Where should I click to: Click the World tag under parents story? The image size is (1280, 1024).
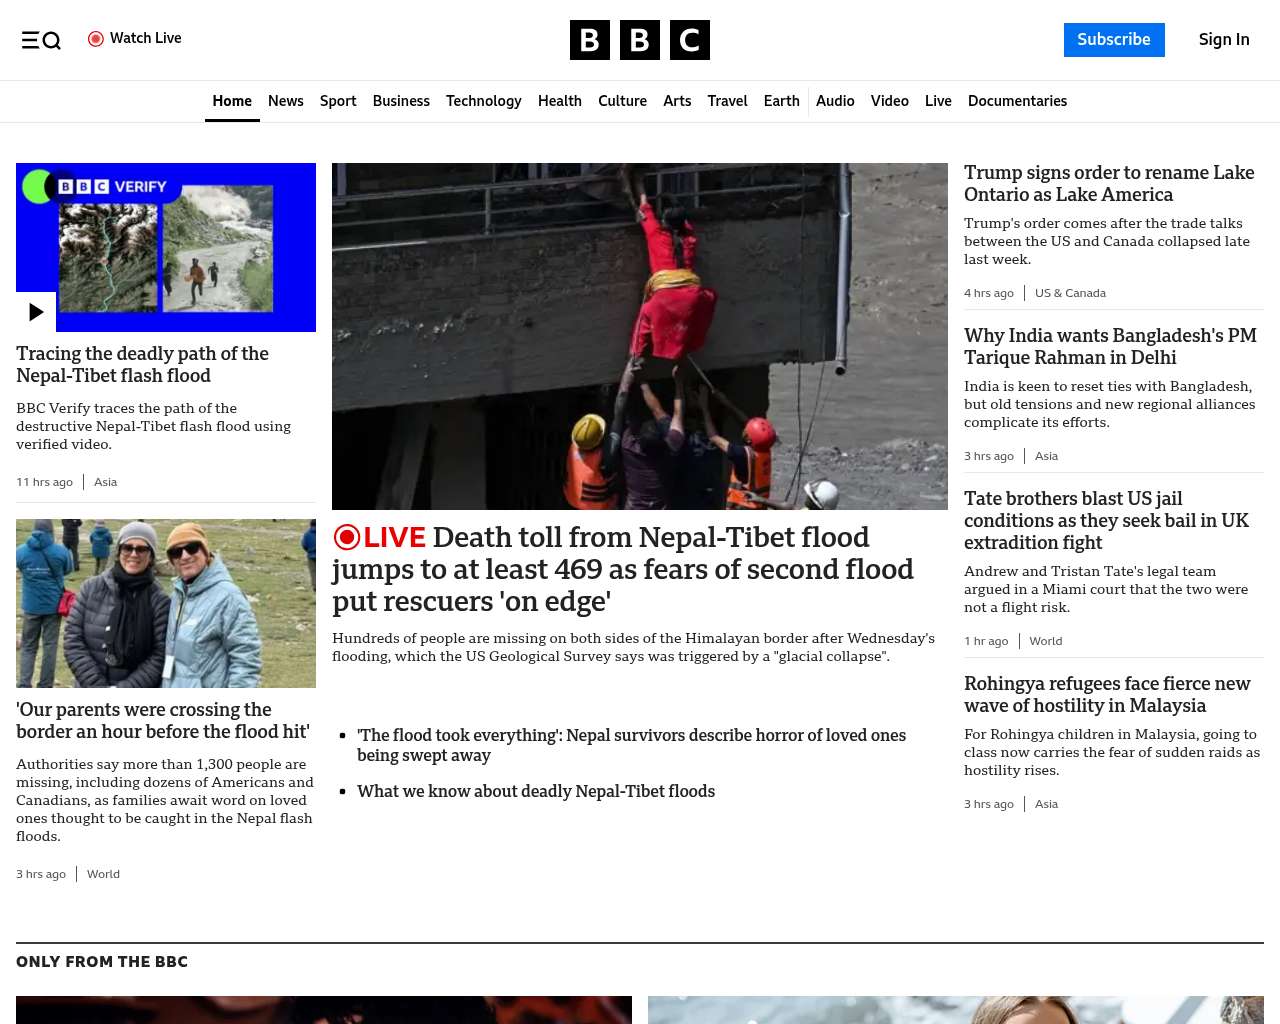point(103,874)
